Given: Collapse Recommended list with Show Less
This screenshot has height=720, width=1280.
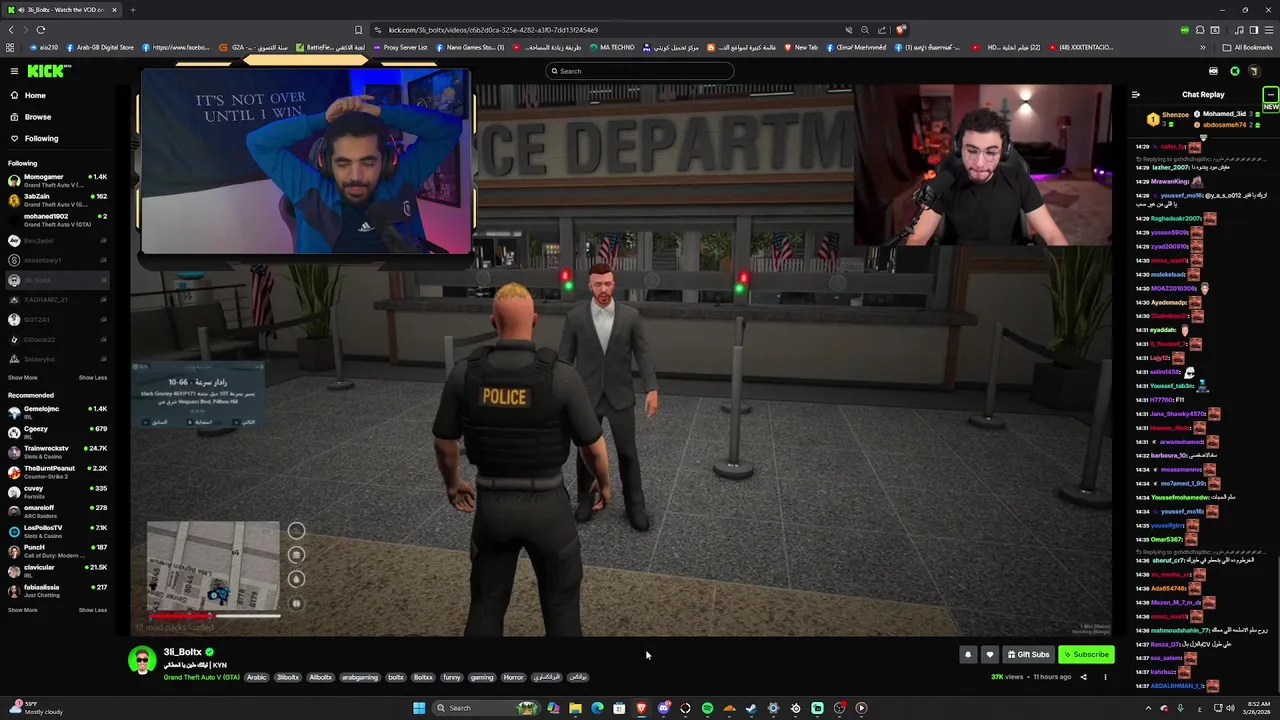Looking at the screenshot, I should tap(92, 610).
